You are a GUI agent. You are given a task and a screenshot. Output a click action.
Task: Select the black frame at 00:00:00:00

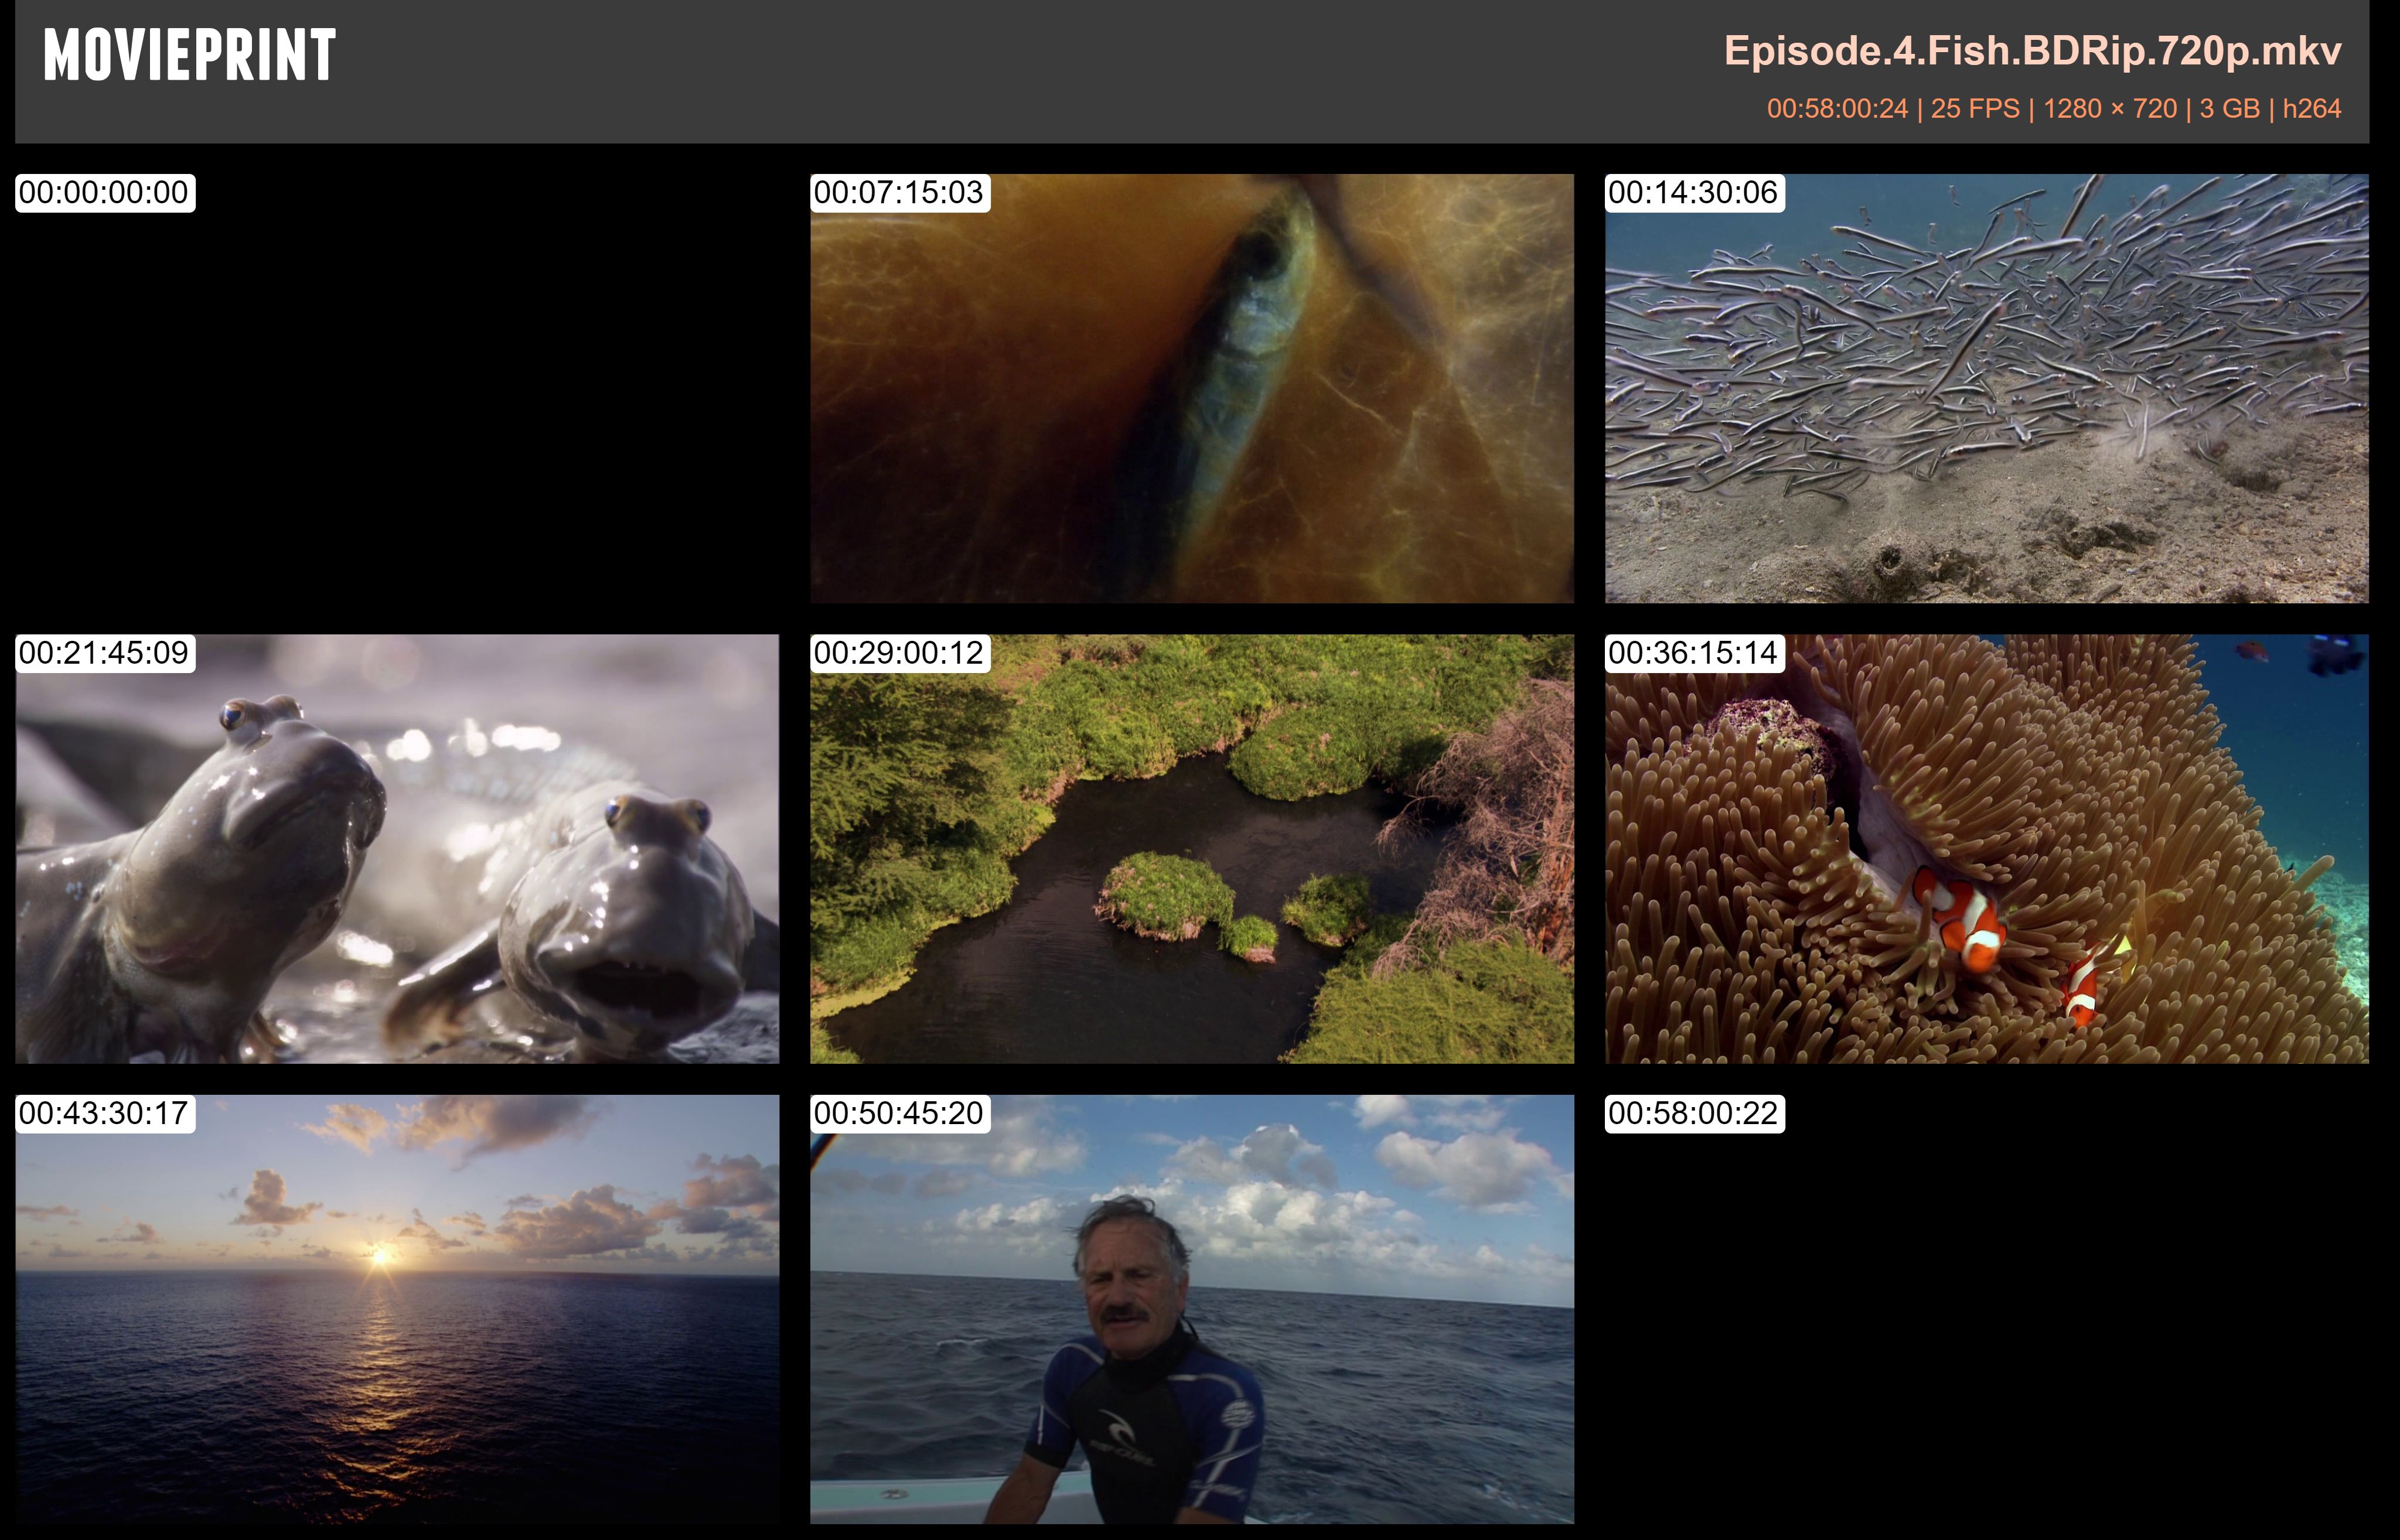click(397, 400)
